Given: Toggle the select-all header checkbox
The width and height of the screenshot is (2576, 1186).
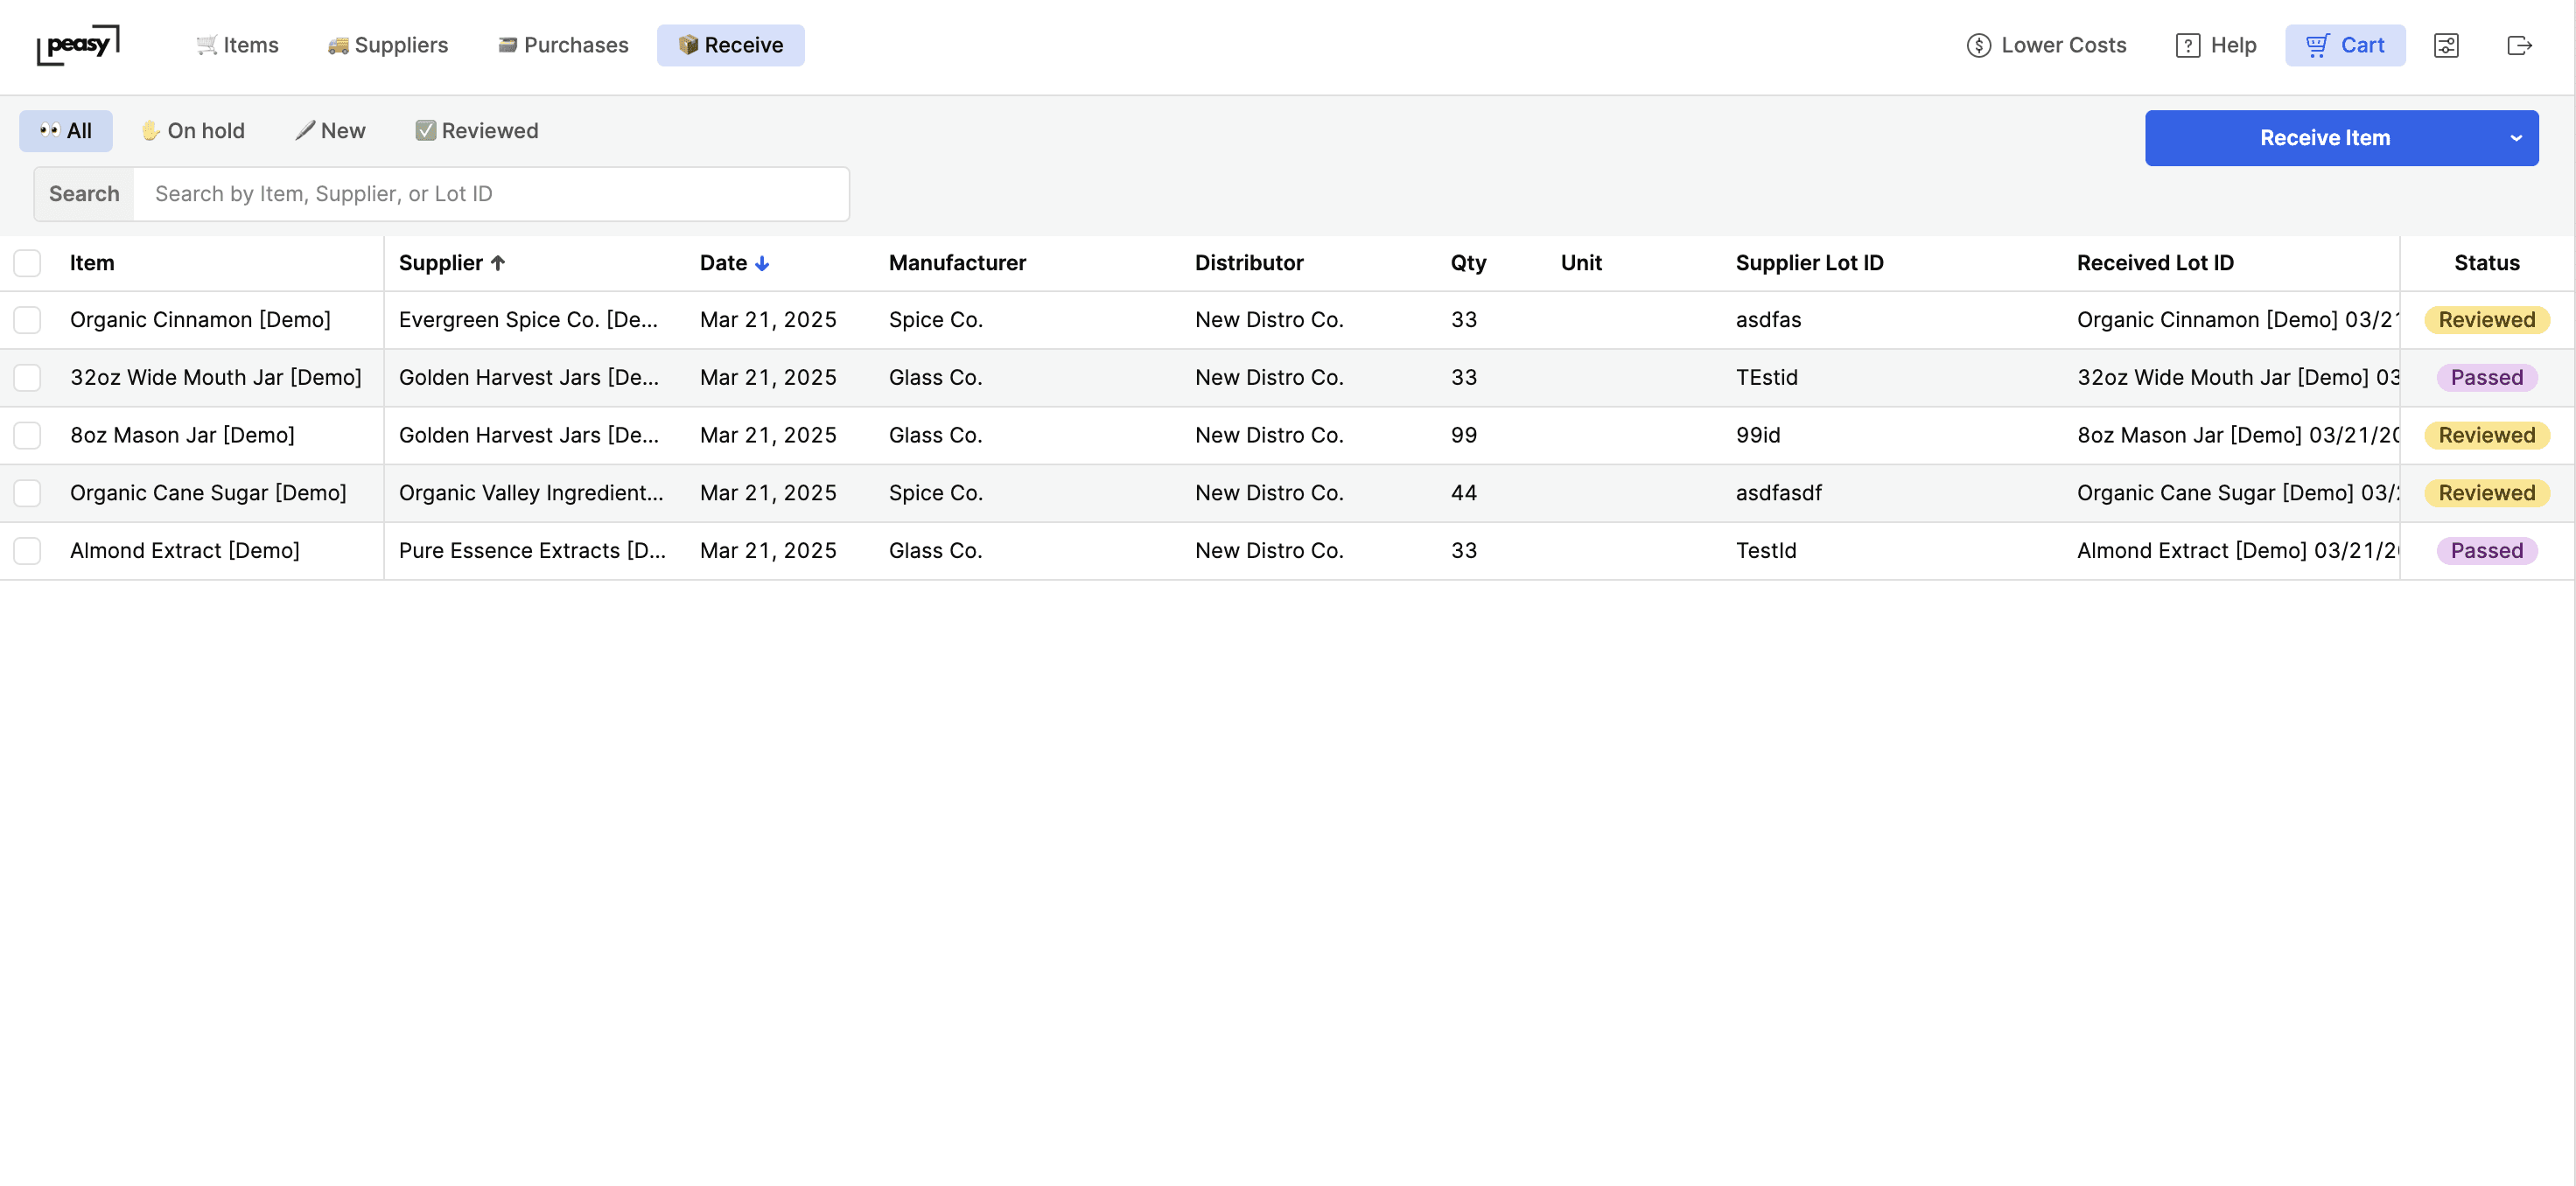Looking at the screenshot, I should point(27,263).
